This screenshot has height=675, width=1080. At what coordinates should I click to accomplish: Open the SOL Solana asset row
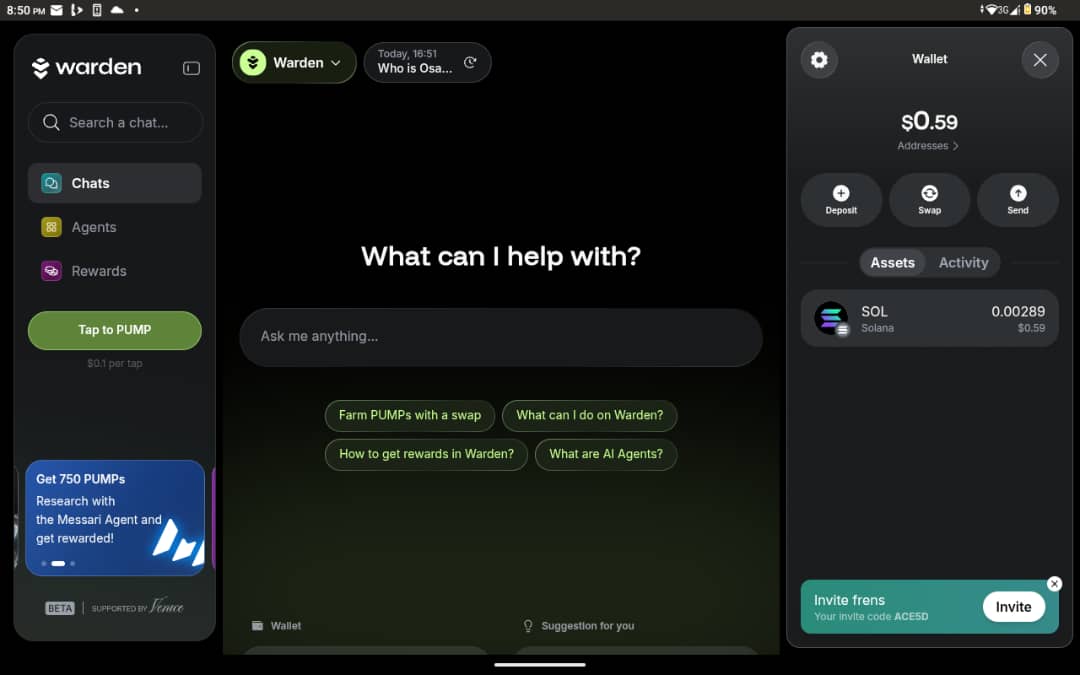click(x=929, y=318)
